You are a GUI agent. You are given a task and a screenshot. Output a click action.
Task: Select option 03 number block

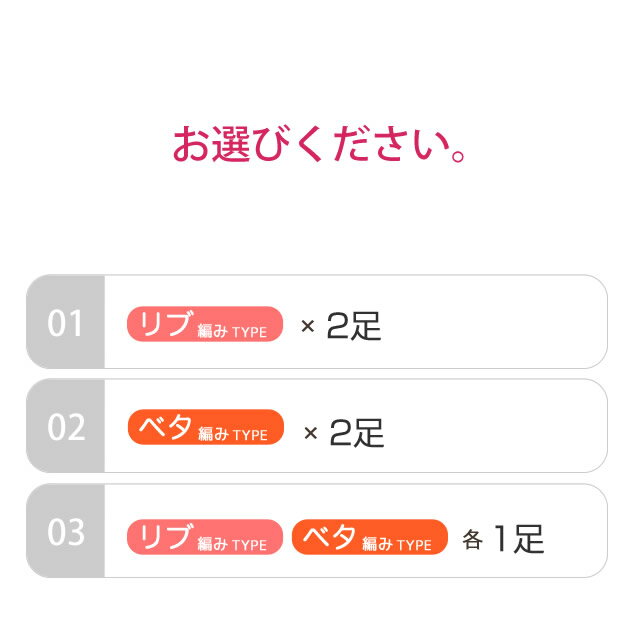coord(65,531)
